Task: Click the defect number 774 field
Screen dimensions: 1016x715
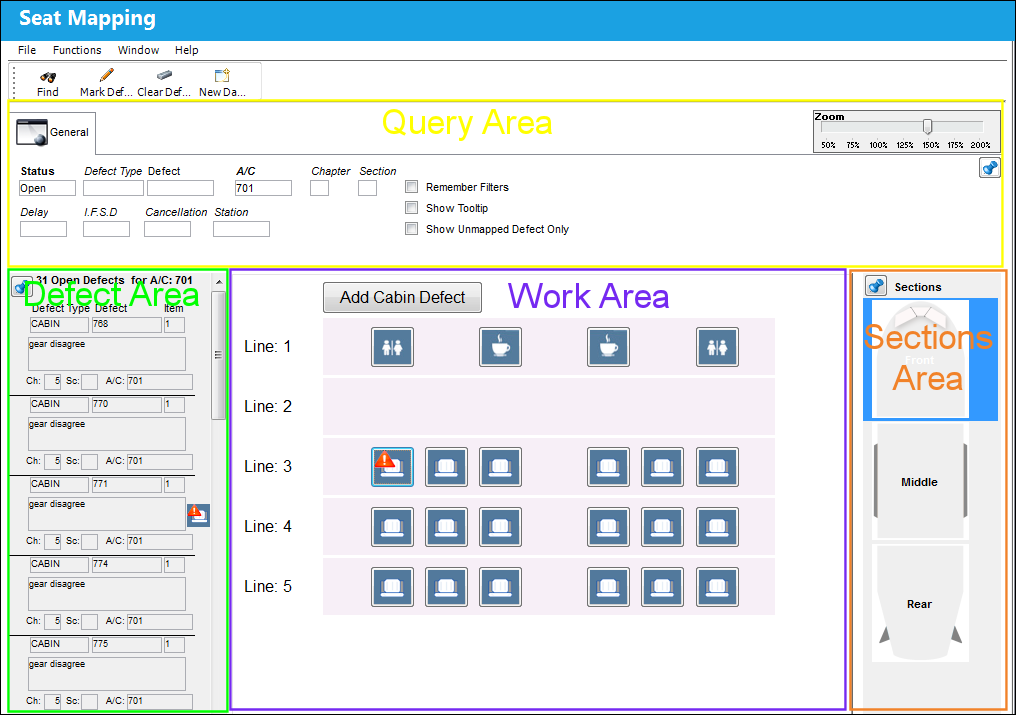Action: click(x=126, y=565)
